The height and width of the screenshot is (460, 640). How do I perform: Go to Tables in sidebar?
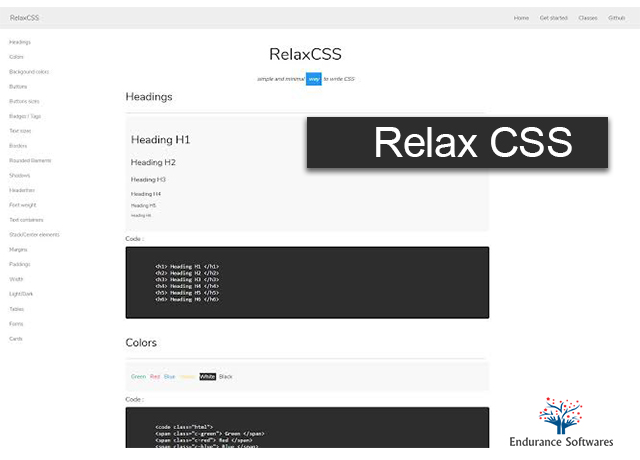point(17,309)
